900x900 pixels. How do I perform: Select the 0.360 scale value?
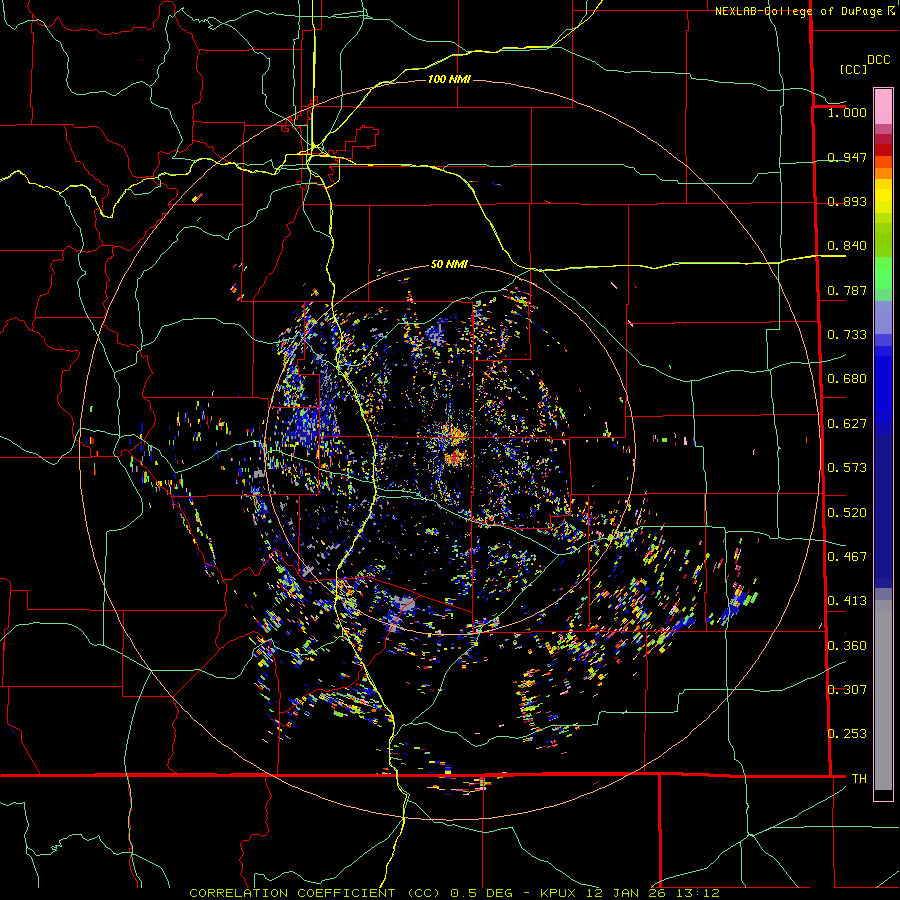pyautogui.click(x=847, y=646)
